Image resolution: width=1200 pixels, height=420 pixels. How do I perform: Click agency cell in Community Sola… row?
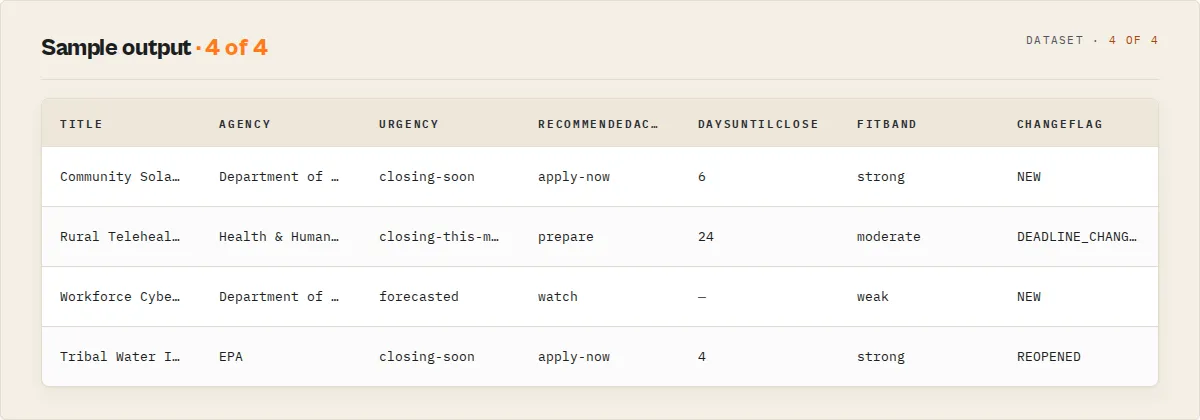[x=279, y=177]
